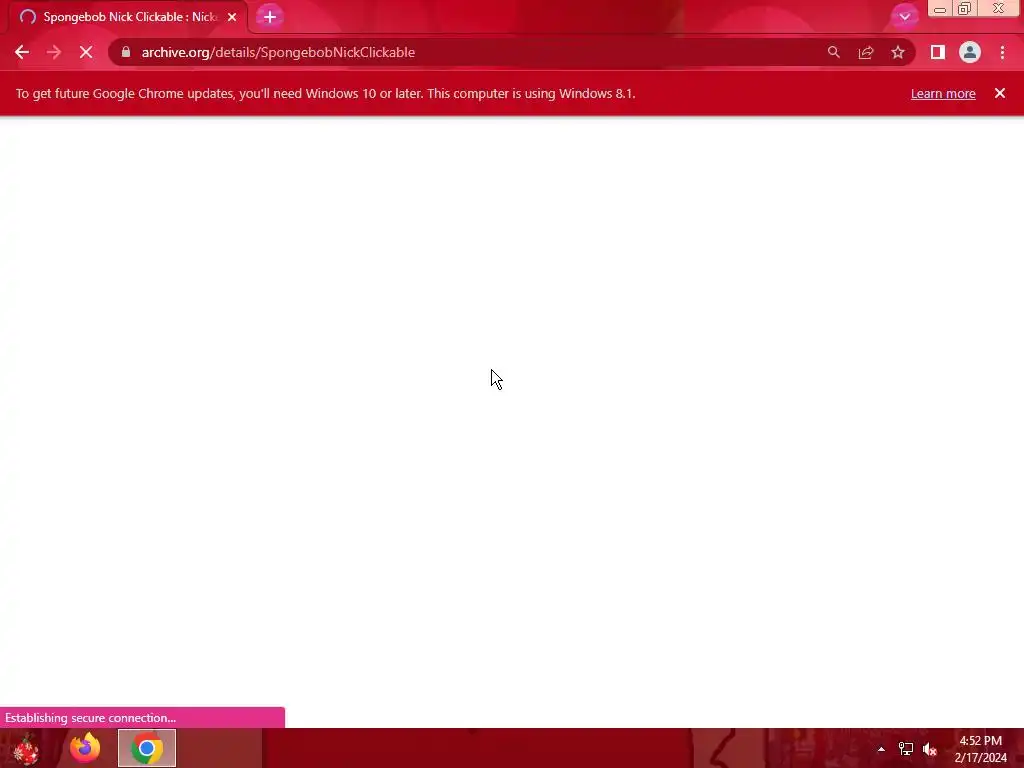This screenshot has width=1024, height=768.
Task: Go back to the previous page
Action: (22, 52)
